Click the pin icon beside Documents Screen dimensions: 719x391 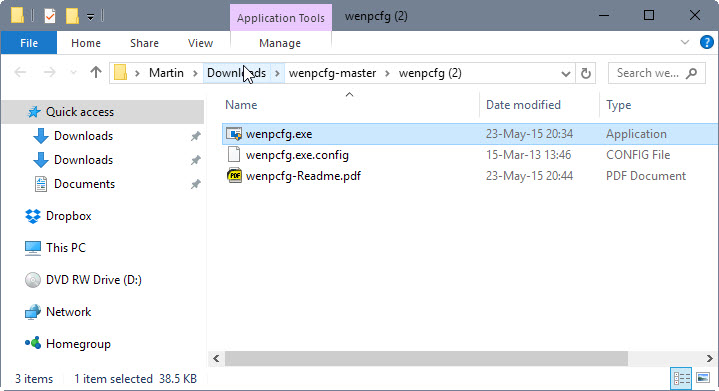pos(195,184)
